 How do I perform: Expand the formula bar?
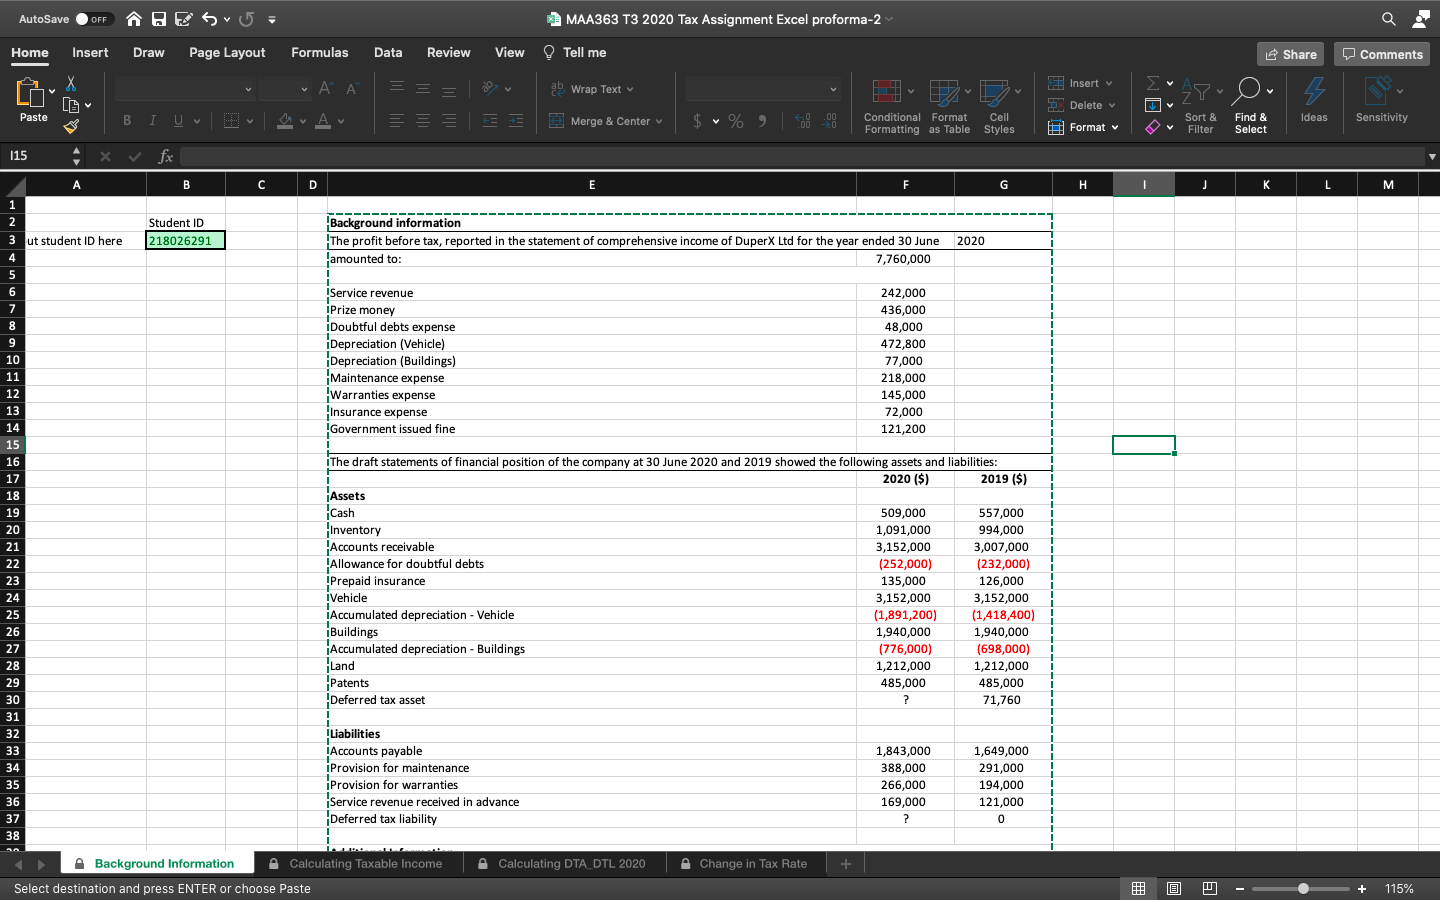[x=1432, y=156]
